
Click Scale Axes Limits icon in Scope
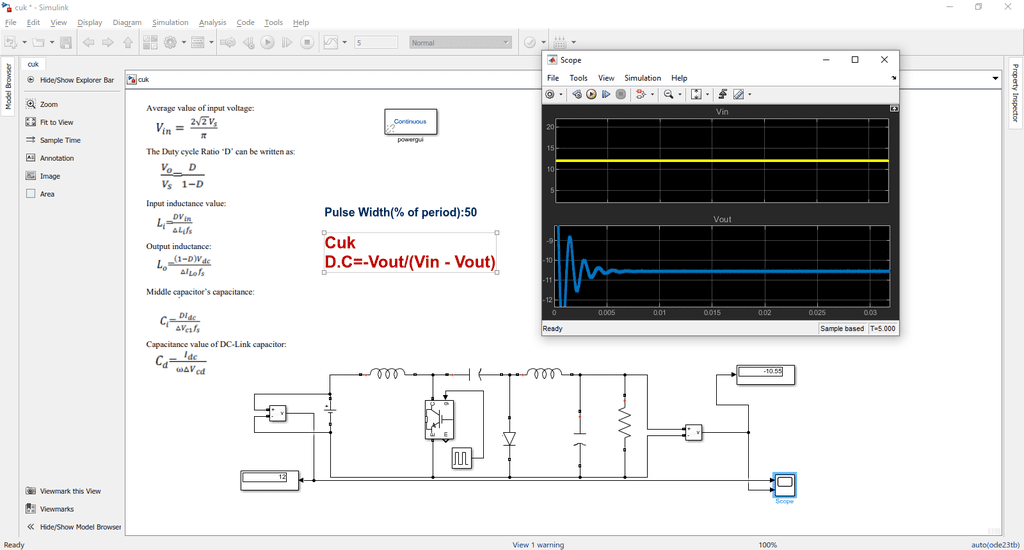696,94
